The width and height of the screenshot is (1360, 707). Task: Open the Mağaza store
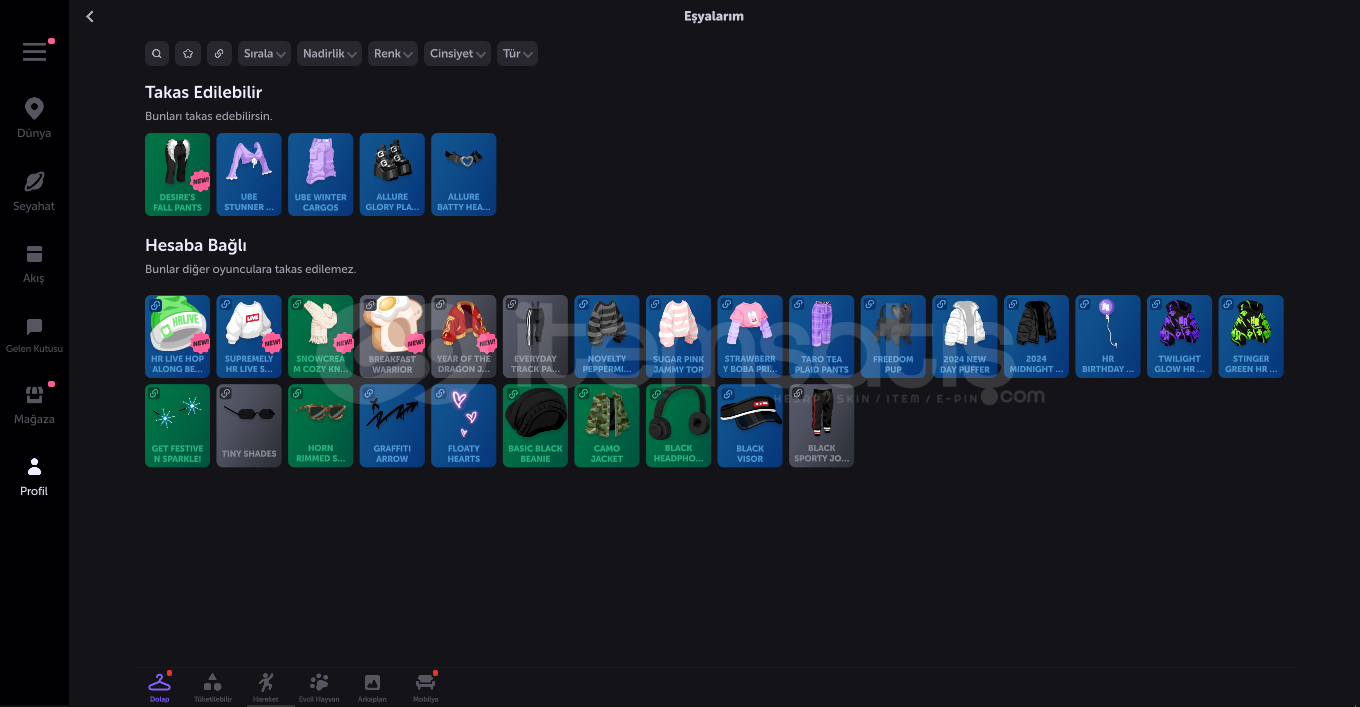tap(34, 405)
